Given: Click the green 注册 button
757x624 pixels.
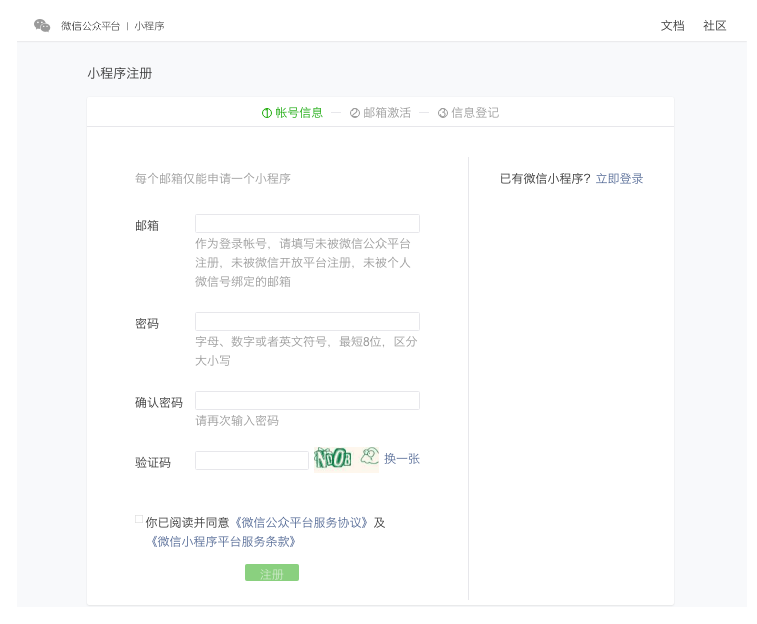Looking at the screenshot, I should point(272,573).
